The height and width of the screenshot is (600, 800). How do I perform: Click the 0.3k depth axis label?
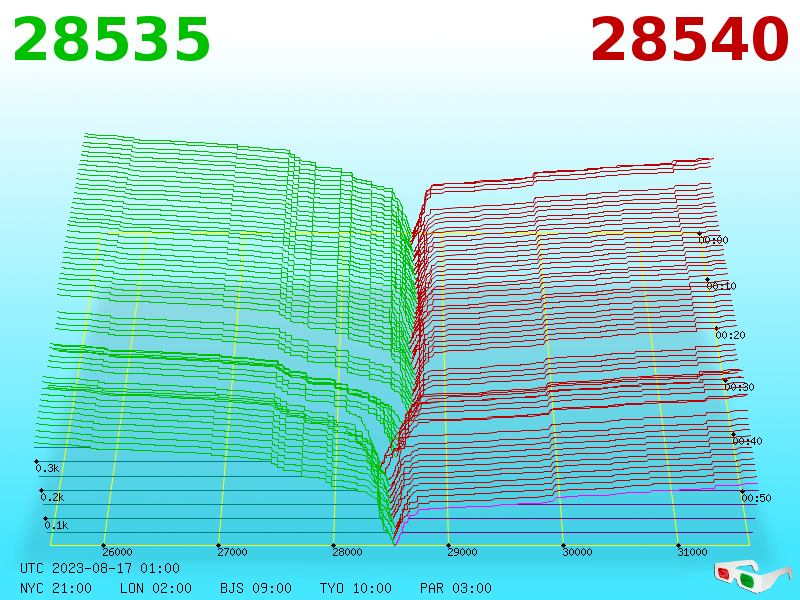[x=47, y=468]
